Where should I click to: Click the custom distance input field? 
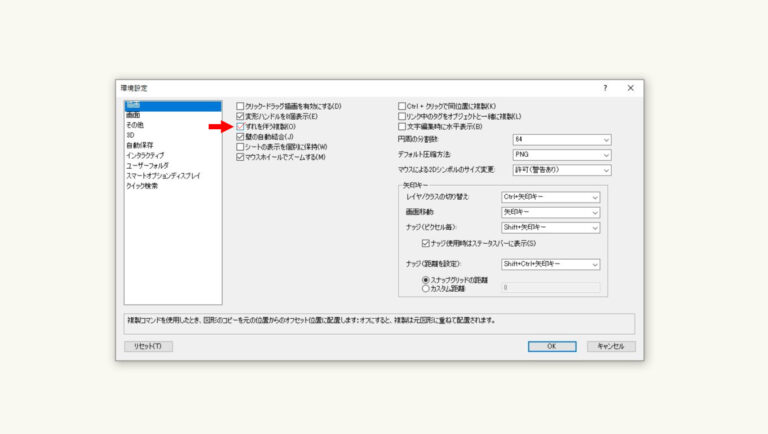click(x=550, y=288)
